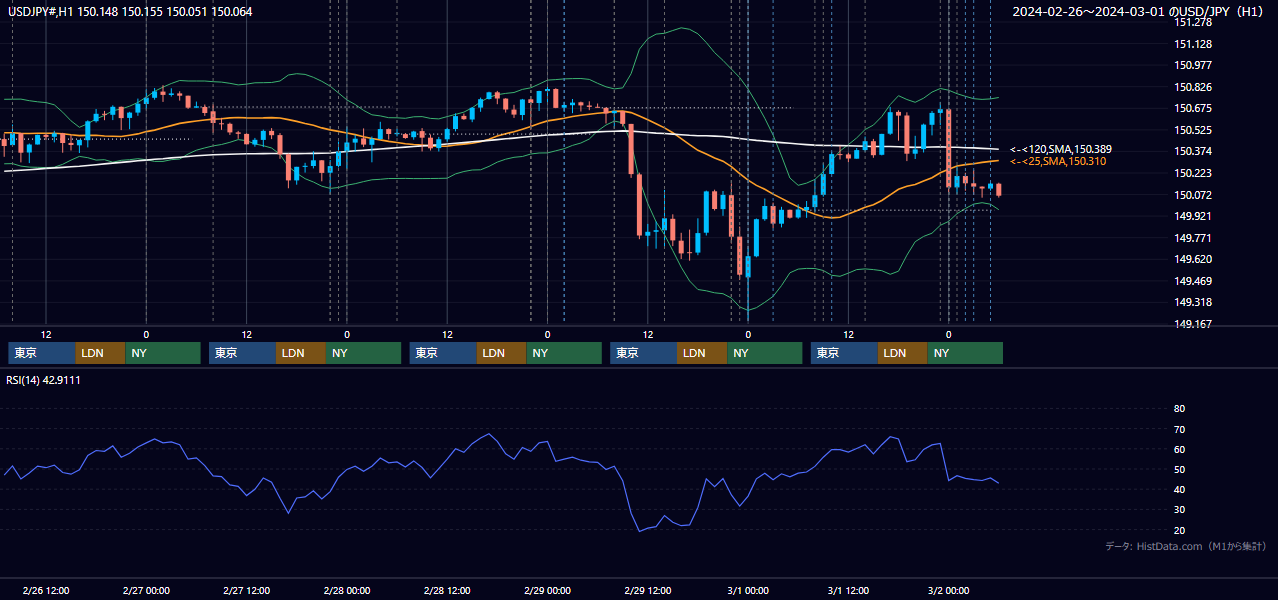Screen dimensions: 1278x600
Task: Click RSI scale value 30
Action: 1179,510
